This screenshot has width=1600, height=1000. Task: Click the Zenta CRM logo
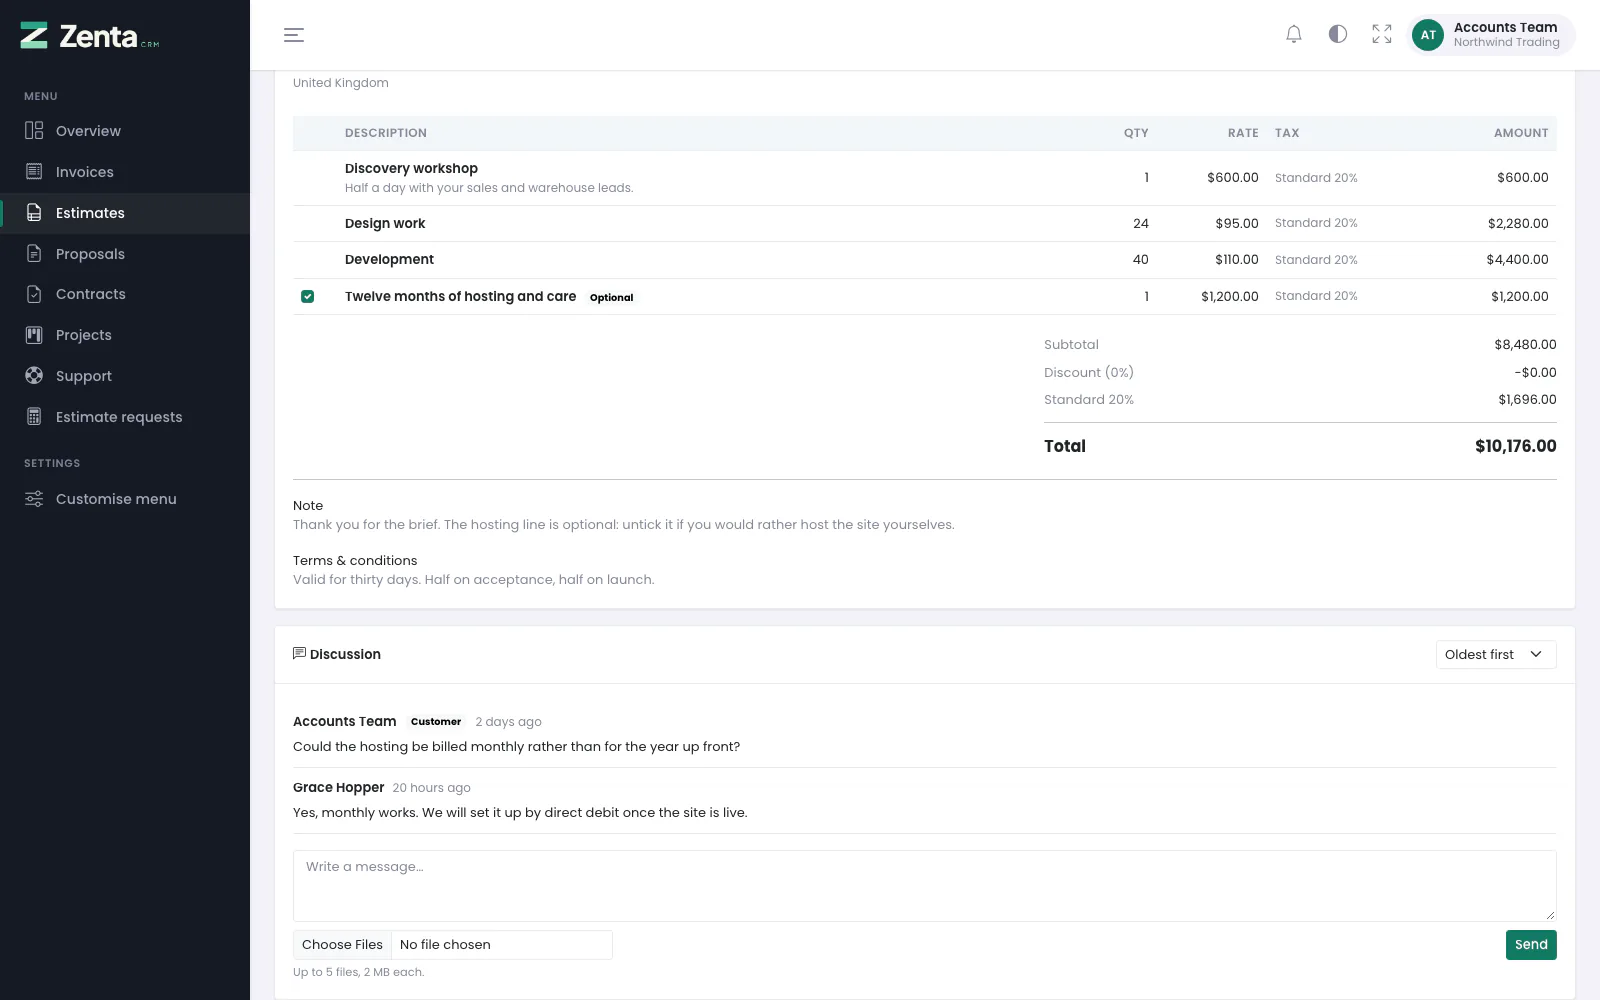pyautogui.click(x=90, y=36)
